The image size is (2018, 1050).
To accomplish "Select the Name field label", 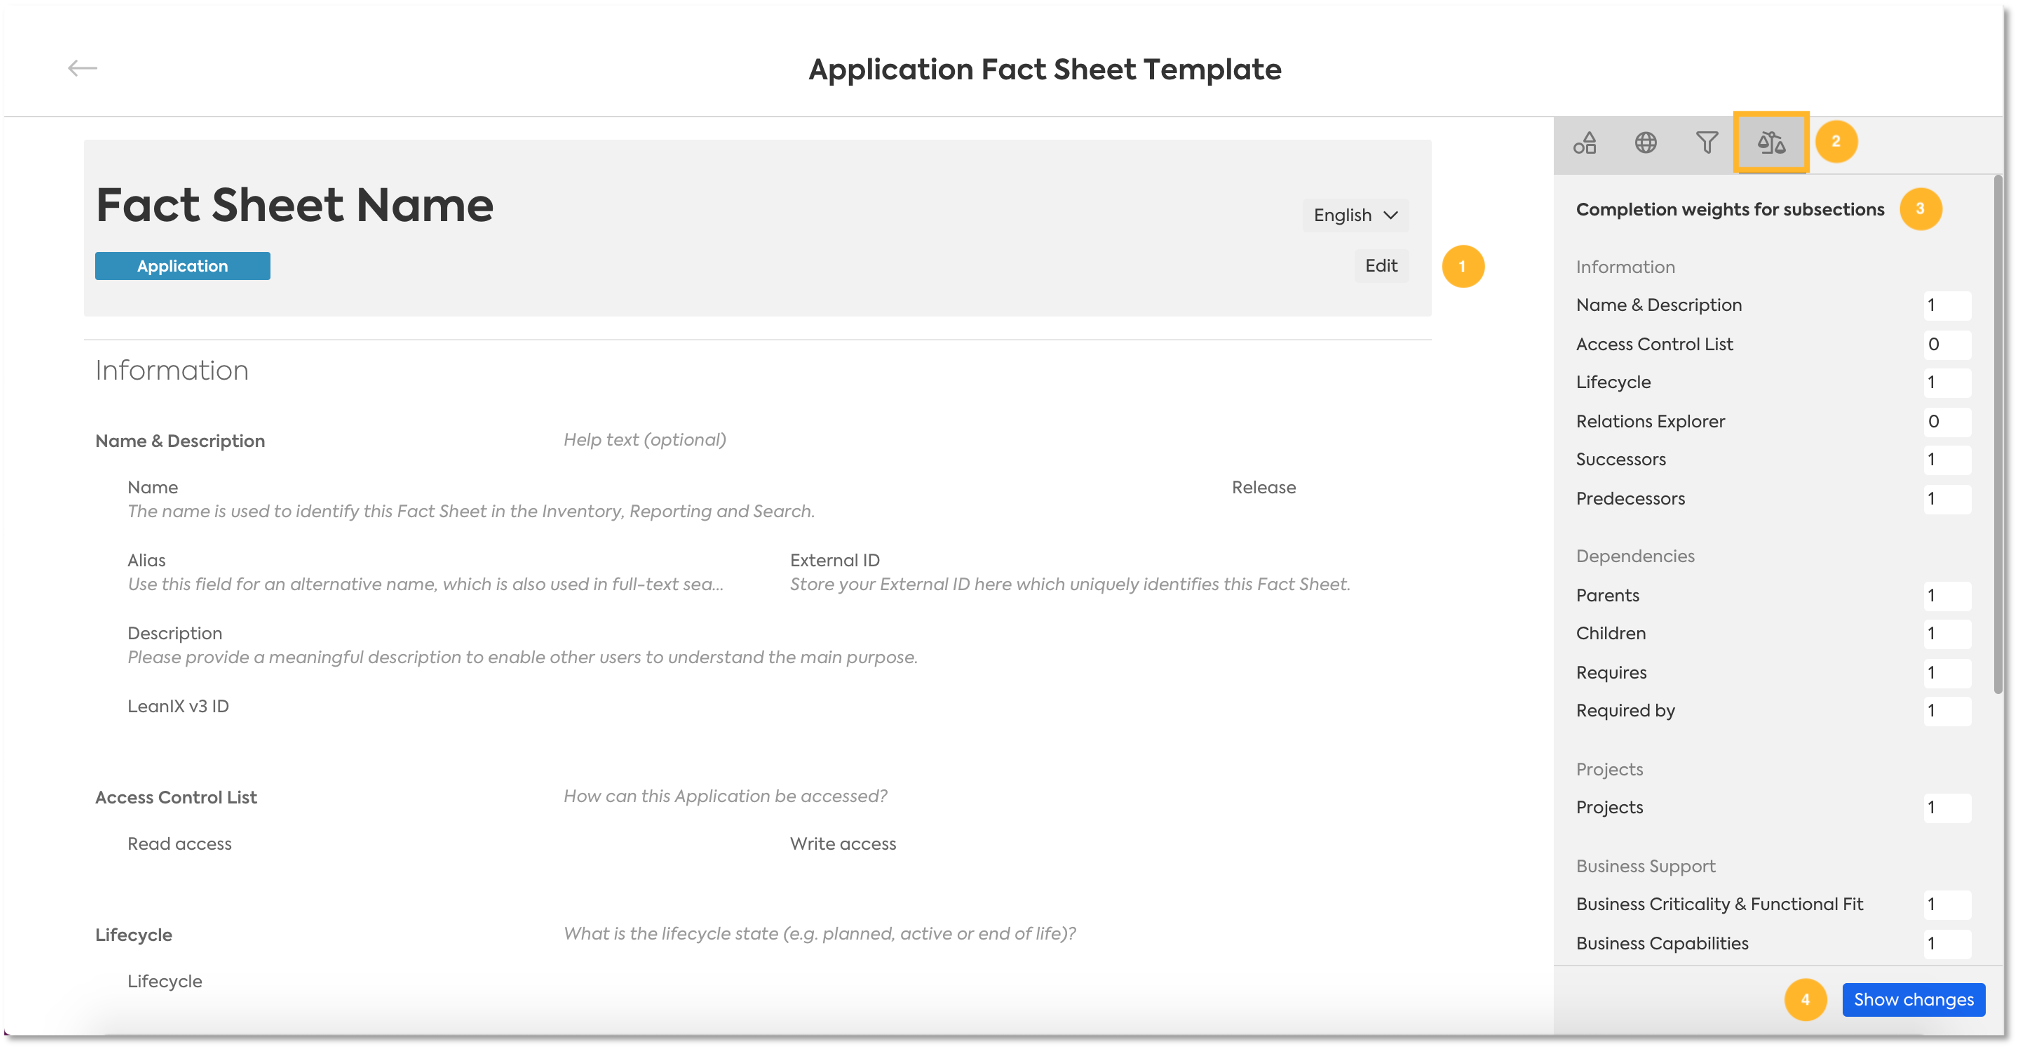I will coord(153,487).
